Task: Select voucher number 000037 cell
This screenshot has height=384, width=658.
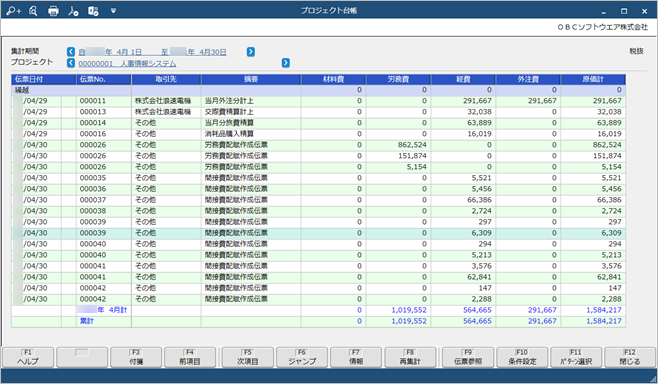Action: click(104, 200)
